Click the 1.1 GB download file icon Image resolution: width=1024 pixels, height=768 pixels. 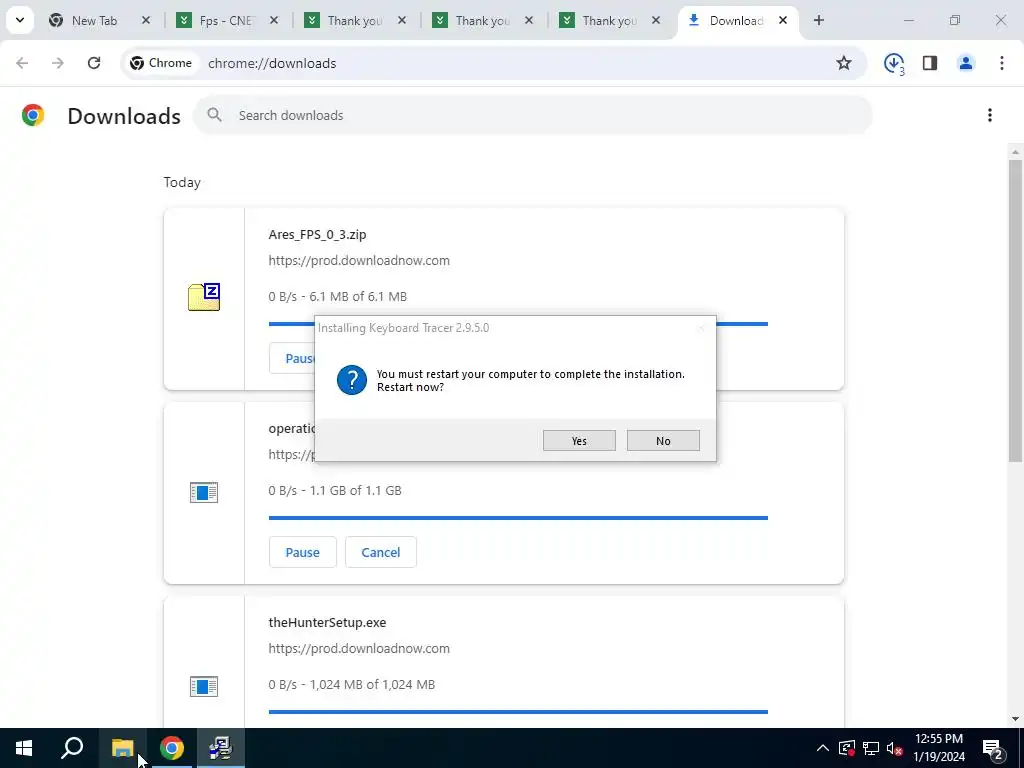(x=204, y=492)
